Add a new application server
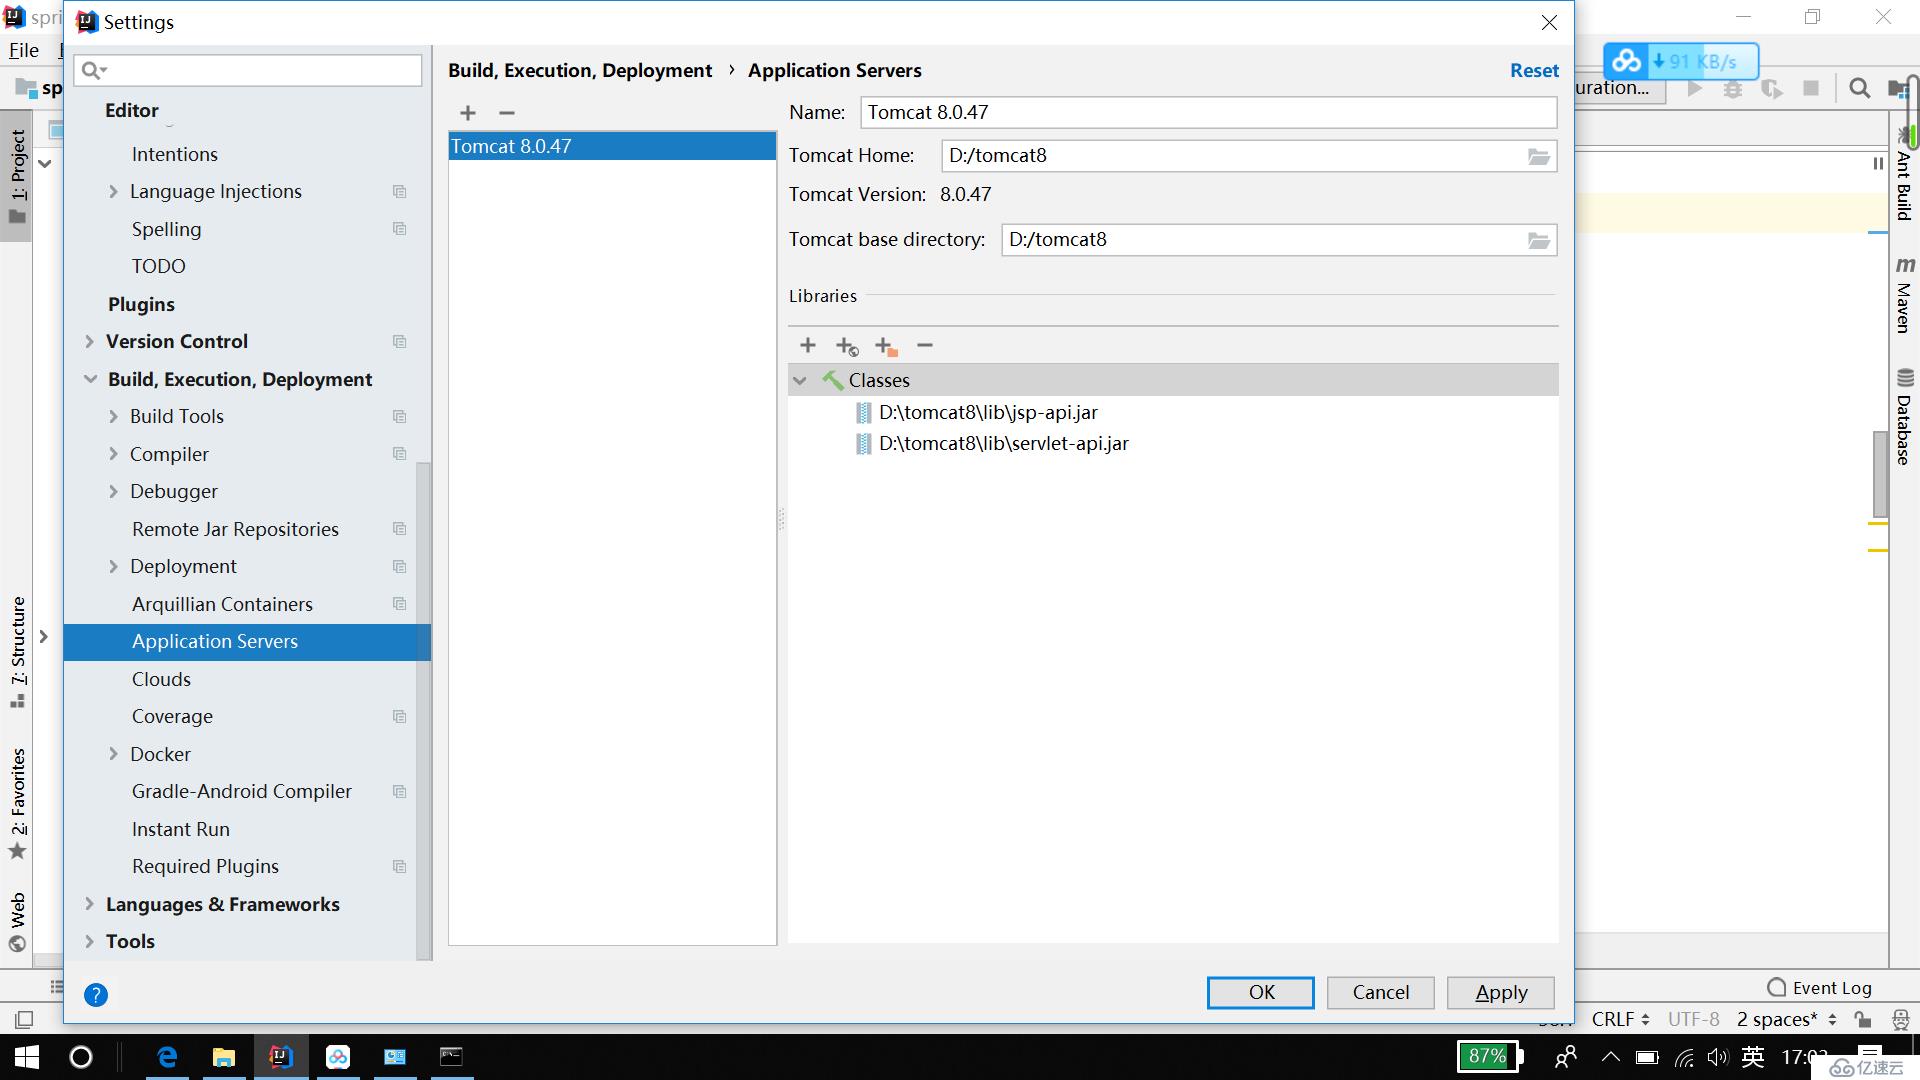1920x1080 pixels. coord(468,113)
